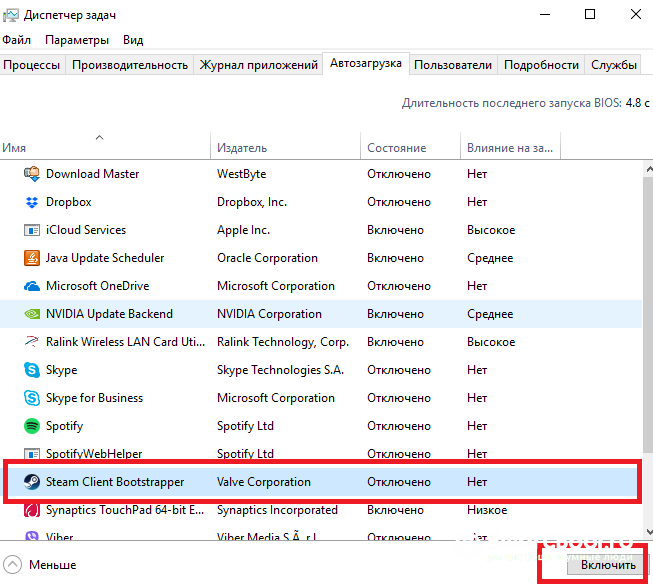Sort by the Состояние column header
This screenshot has width=653, height=584.
tap(411, 146)
